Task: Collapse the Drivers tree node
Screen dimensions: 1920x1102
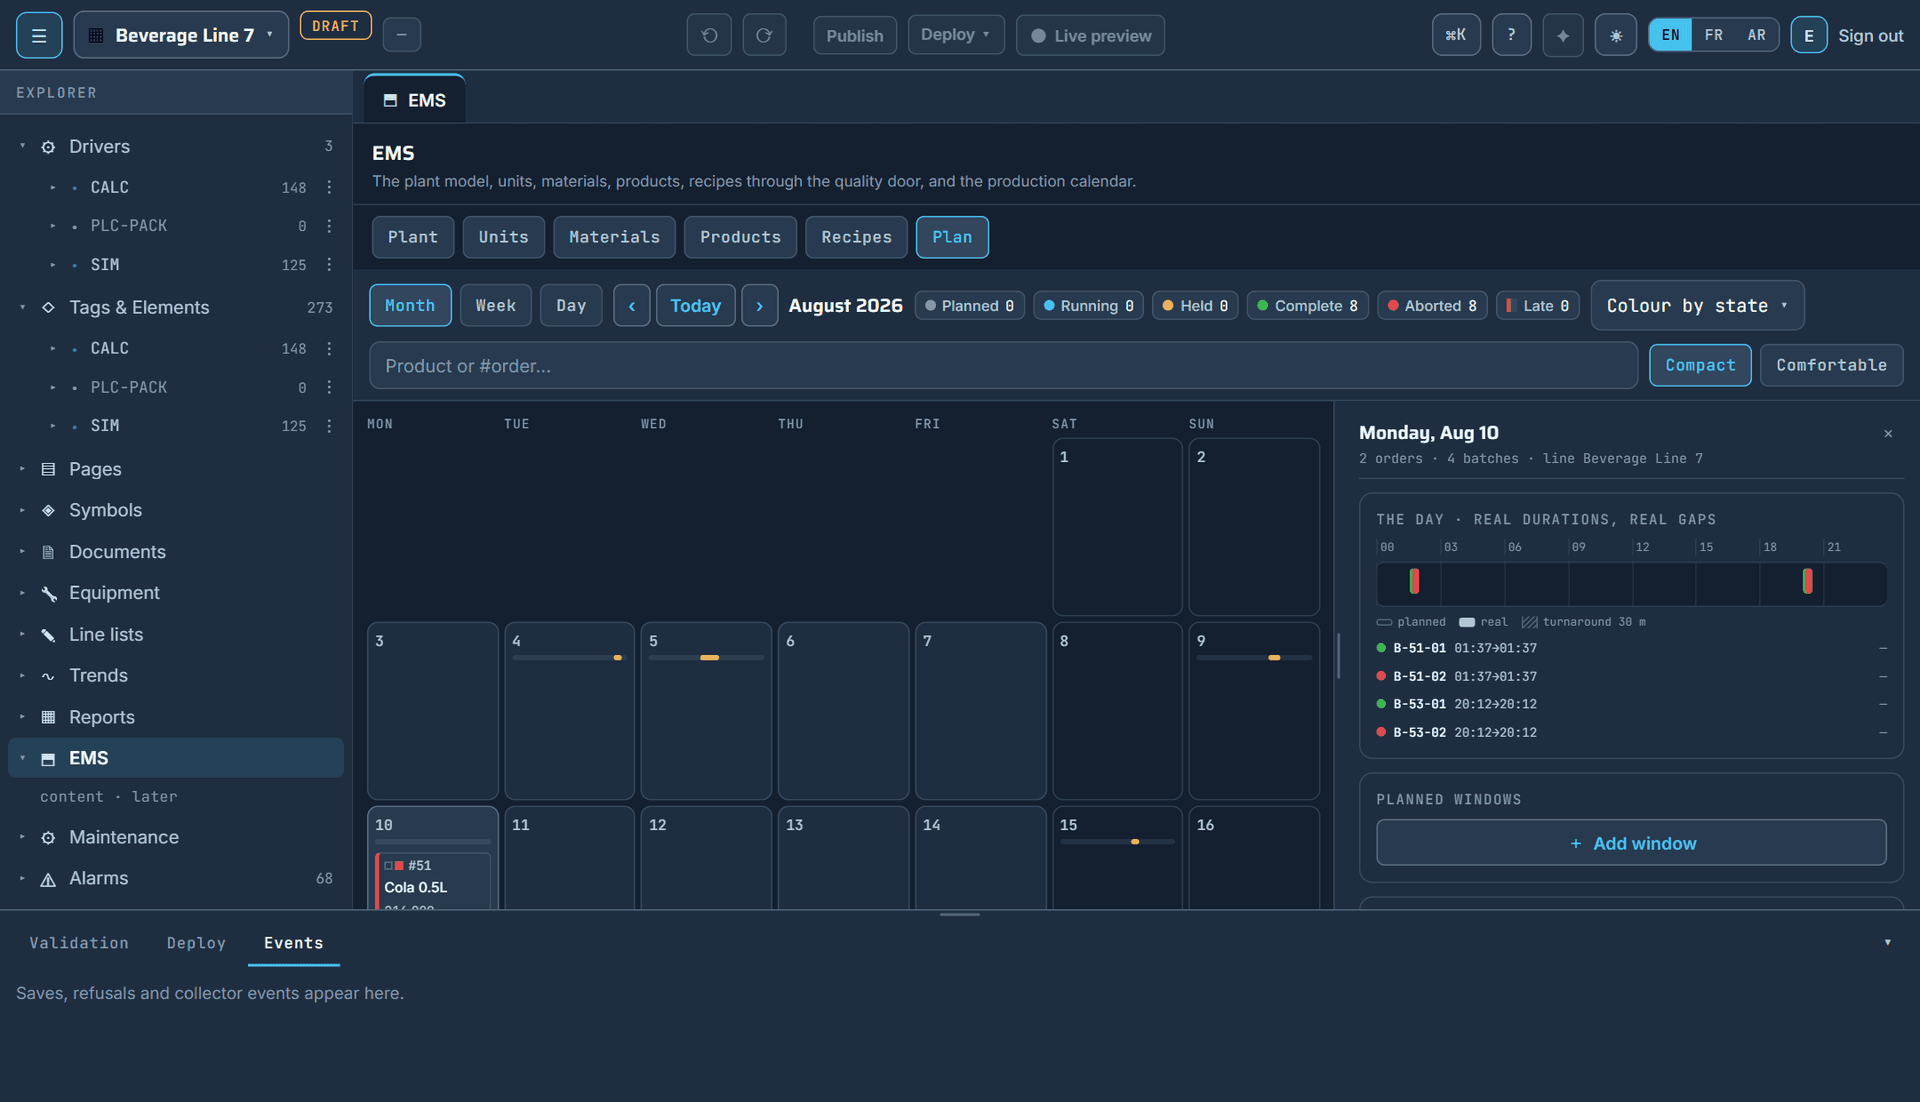Action: 22,146
